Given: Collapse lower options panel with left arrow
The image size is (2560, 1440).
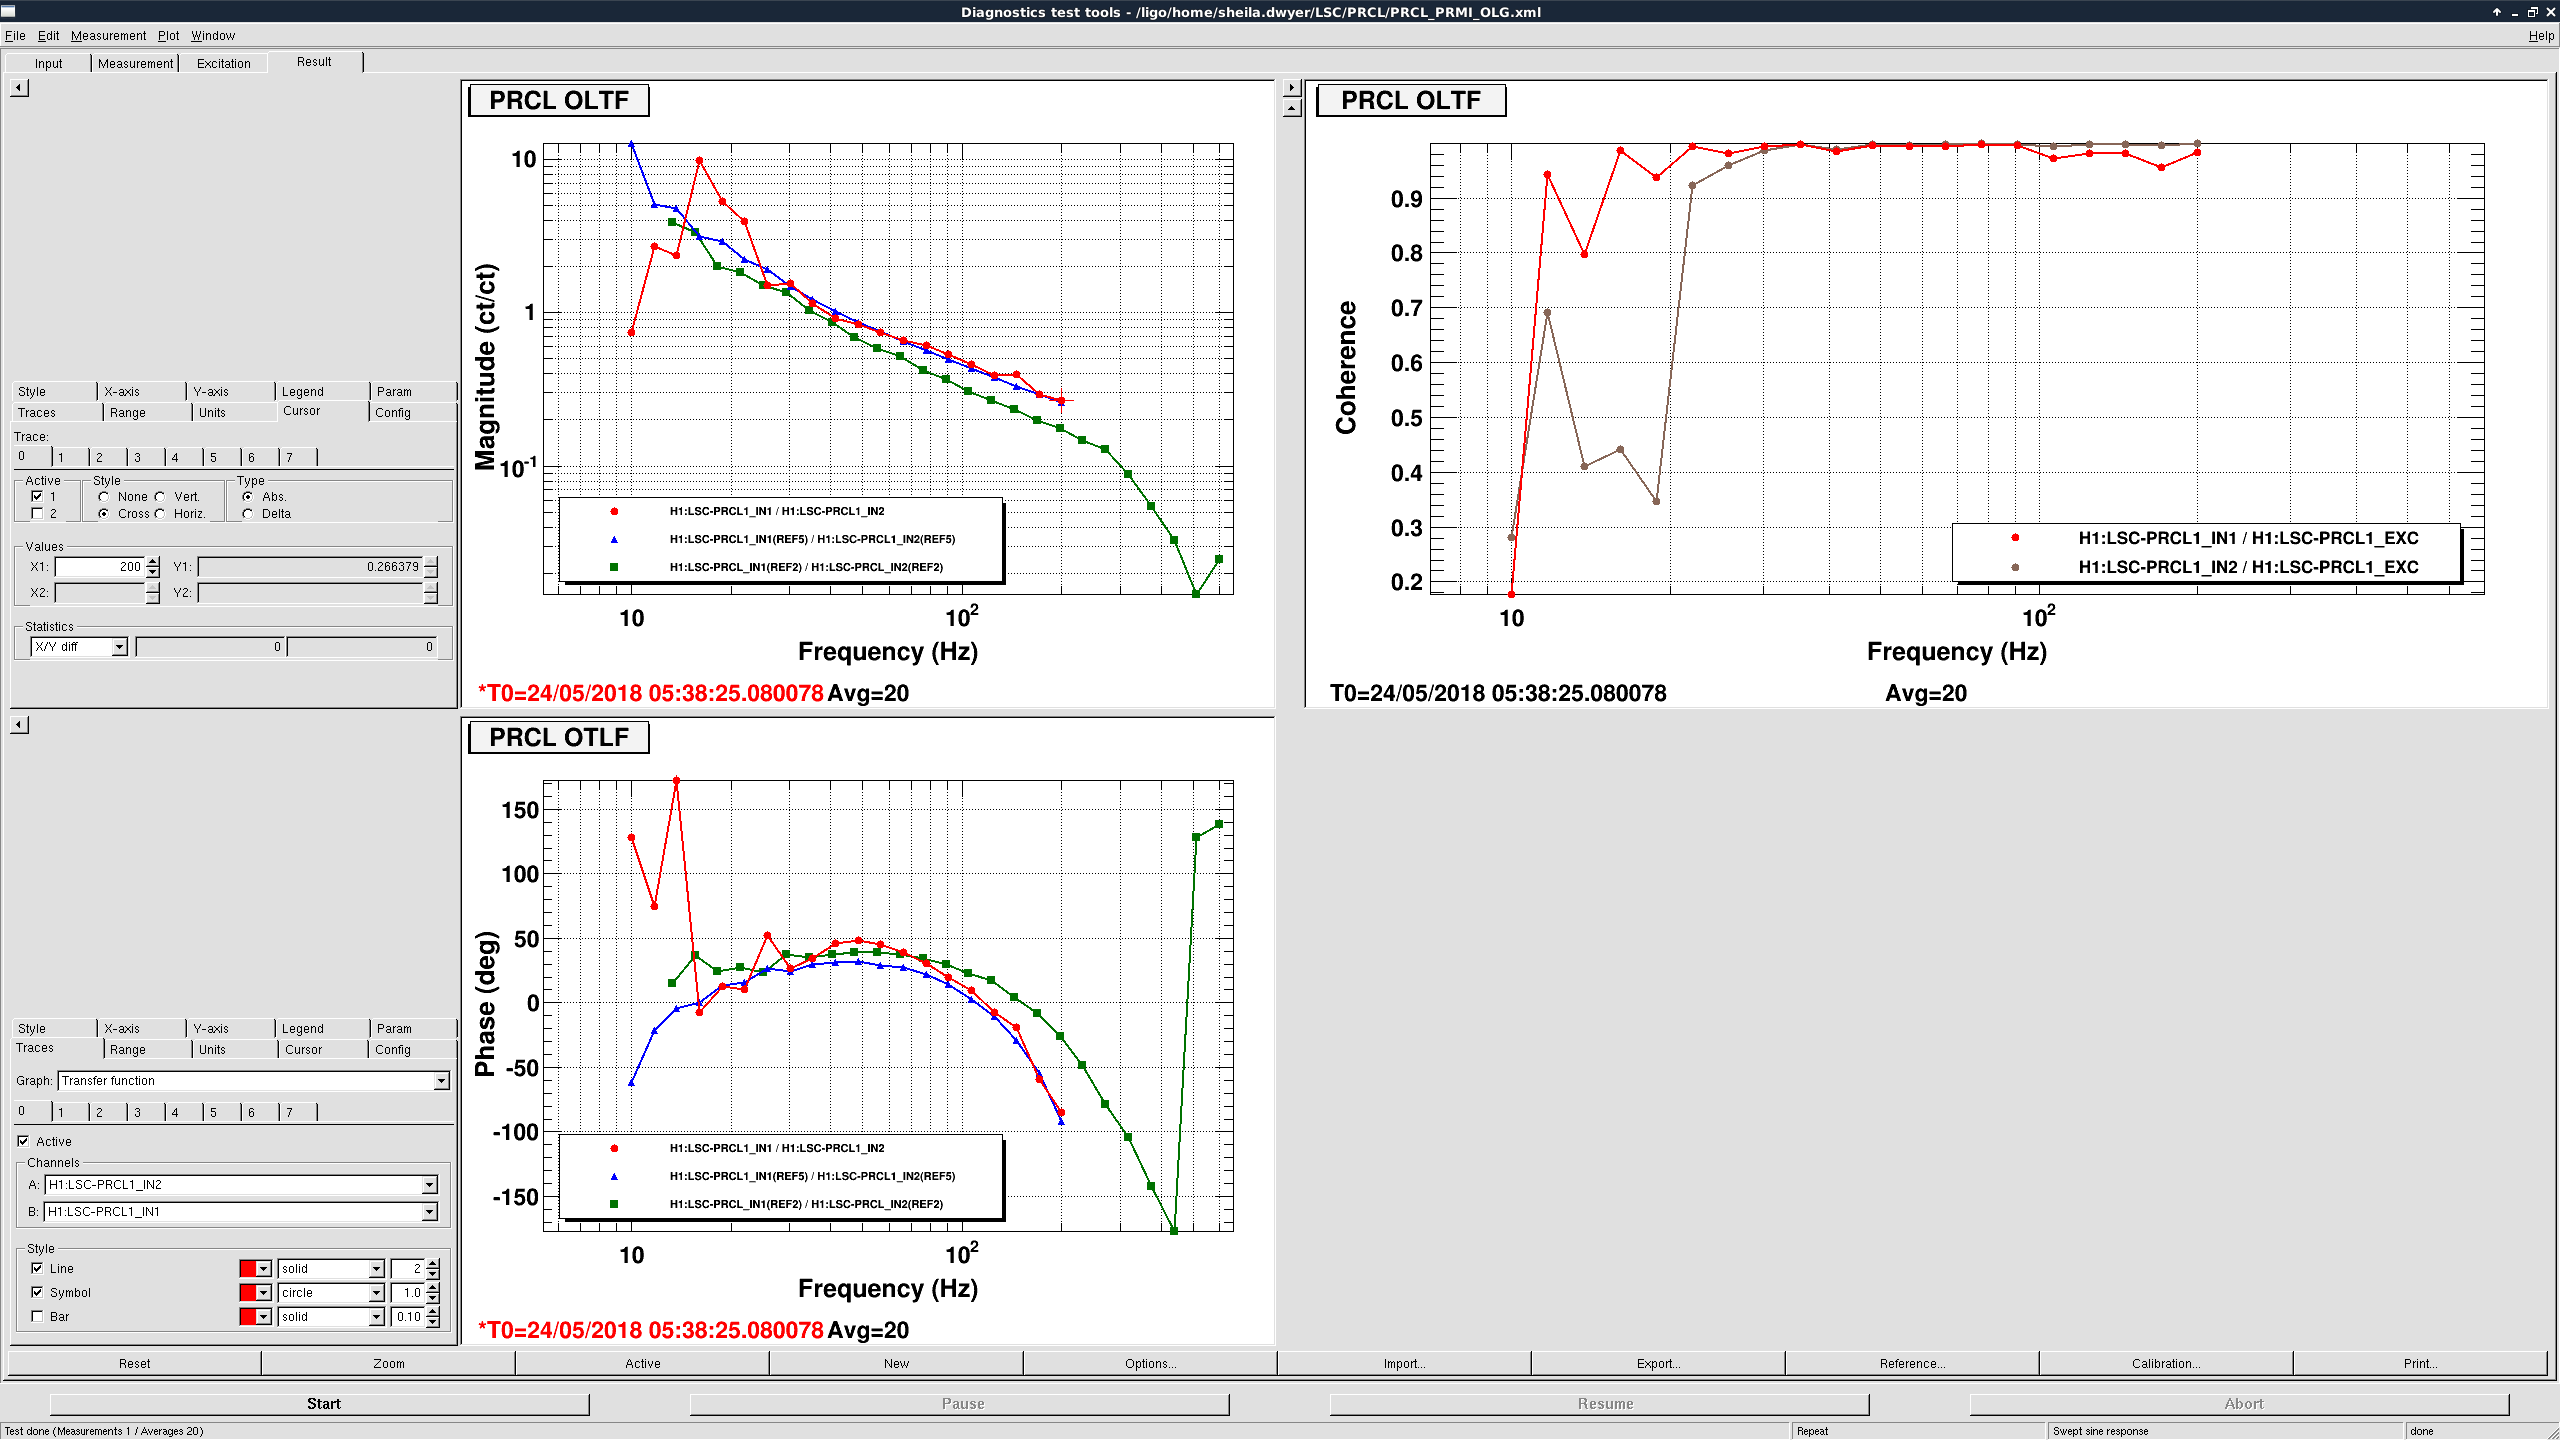Looking at the screenshot, I should (19, 725).
